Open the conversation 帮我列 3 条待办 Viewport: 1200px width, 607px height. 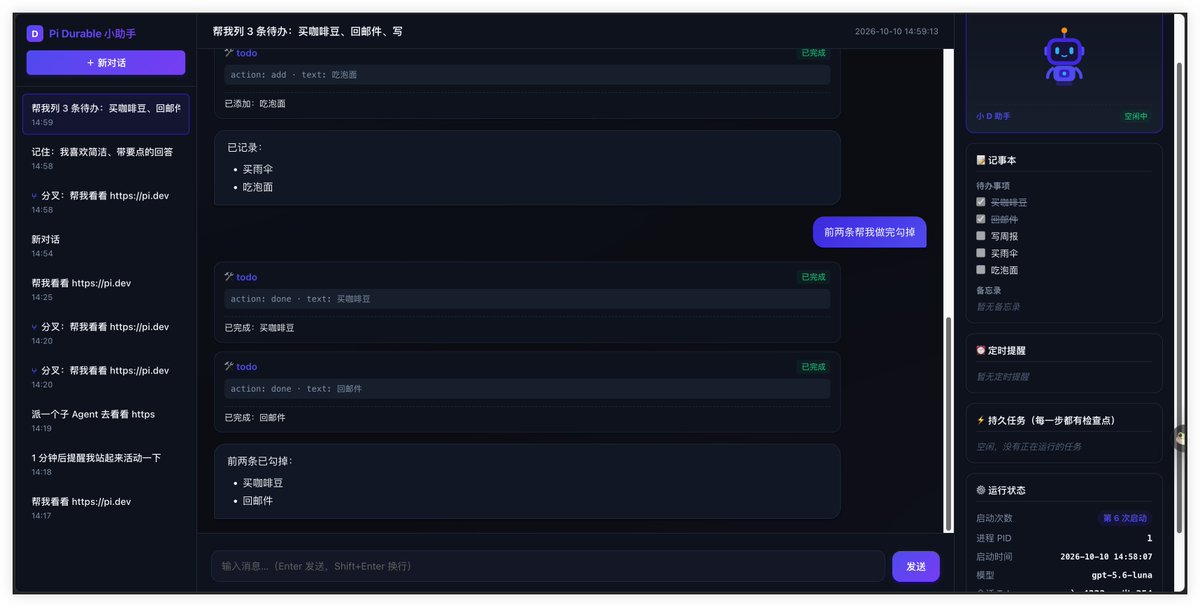pyautogui.click(x=106, y=114)
